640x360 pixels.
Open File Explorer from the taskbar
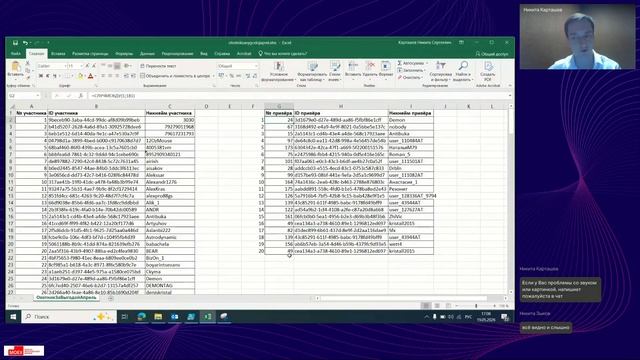pyautogui.click(x=158, y=317)
